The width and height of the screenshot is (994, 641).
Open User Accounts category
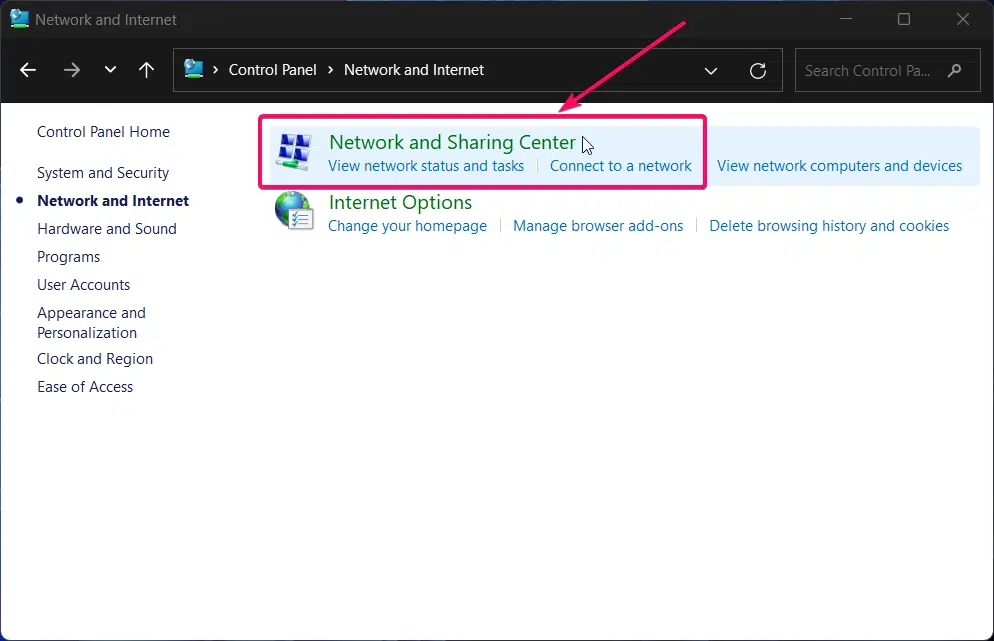click(x=83, y=285)
